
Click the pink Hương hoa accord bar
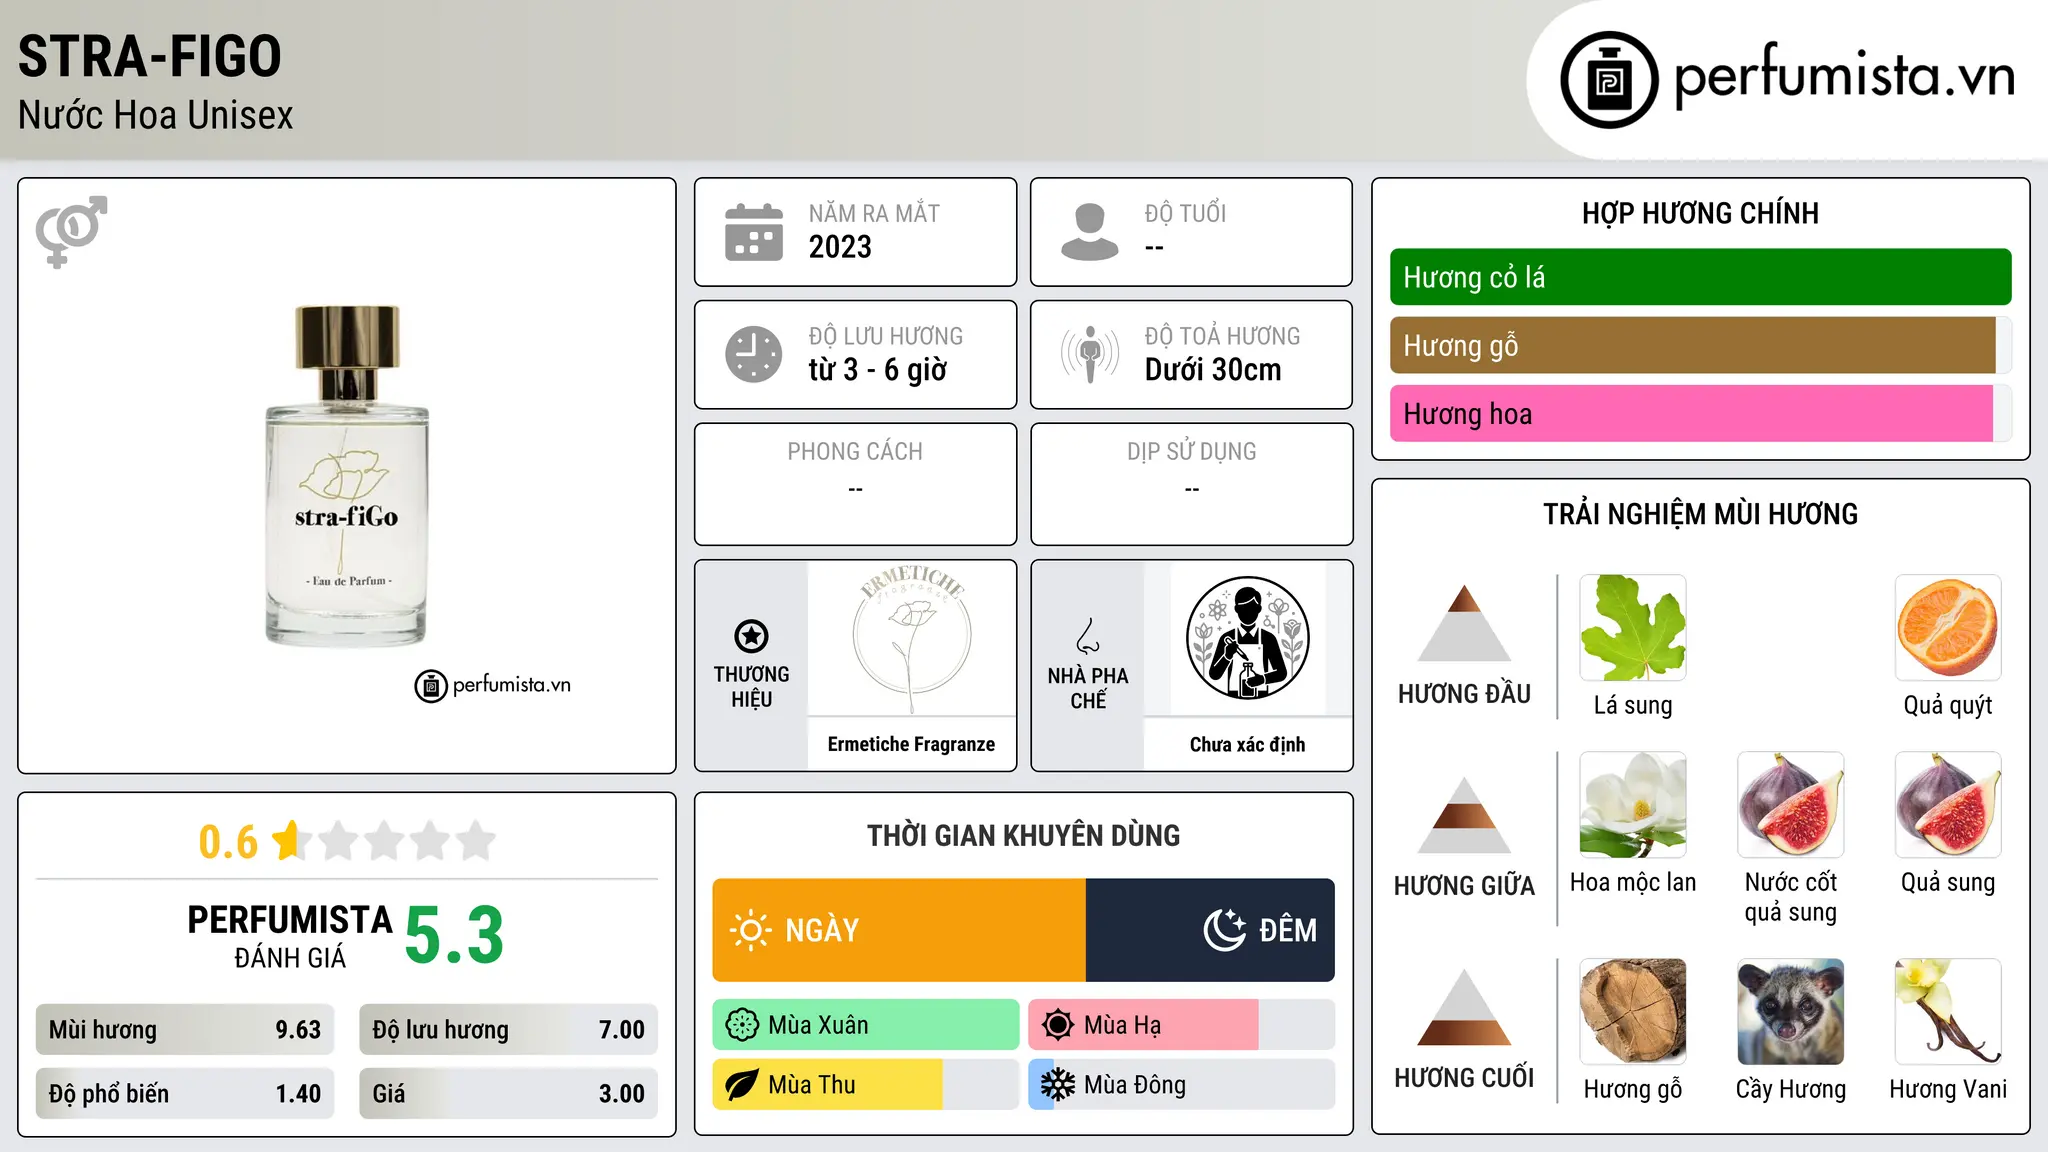(x=1691, y=413)
